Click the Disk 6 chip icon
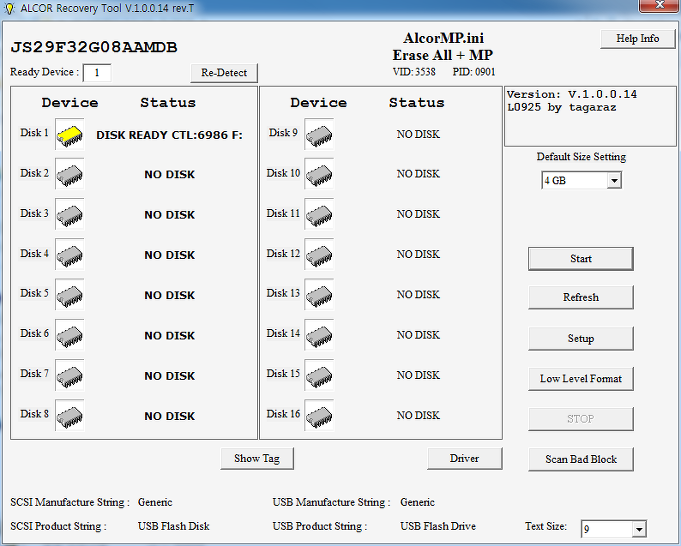Screen dimensions: 681x546 pyautogui.click(x=70, y=335)
